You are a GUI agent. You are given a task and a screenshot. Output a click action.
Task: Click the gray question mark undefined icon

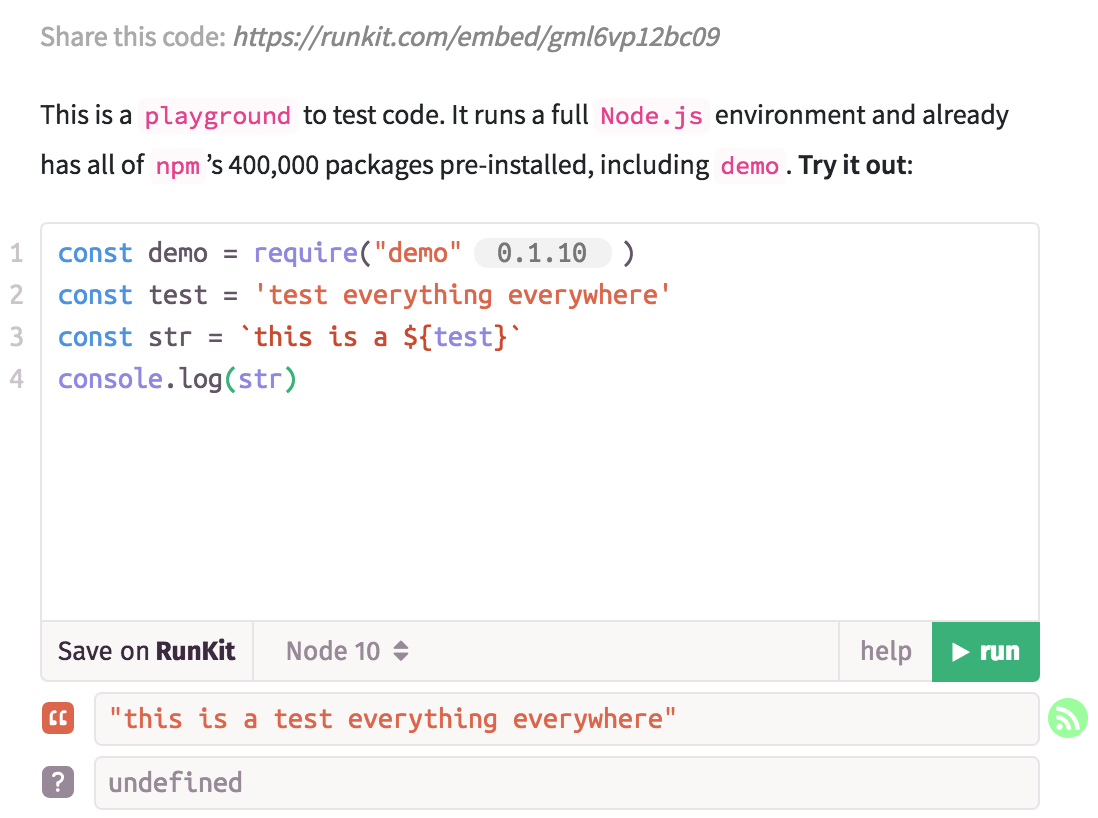click(58, 782)
